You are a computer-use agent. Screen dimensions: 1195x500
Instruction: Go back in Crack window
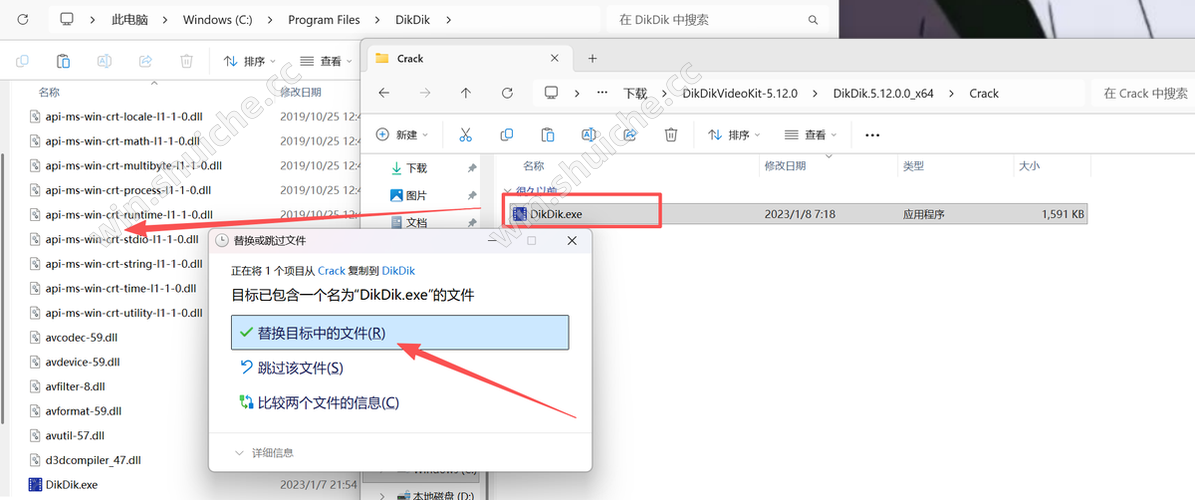pyautogui.click(x=384, y=93)
